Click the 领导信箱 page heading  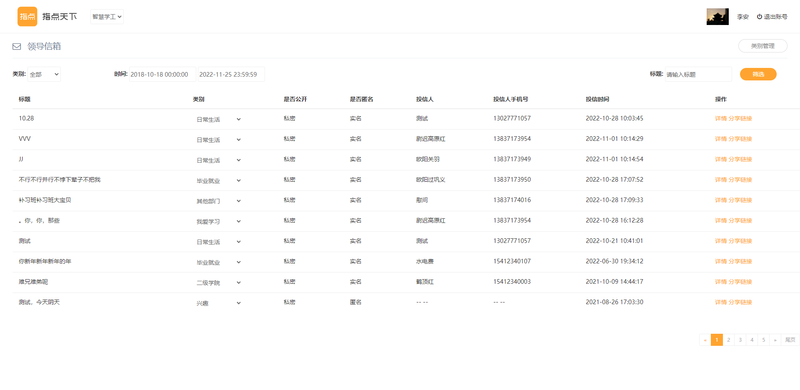(44, 46)
